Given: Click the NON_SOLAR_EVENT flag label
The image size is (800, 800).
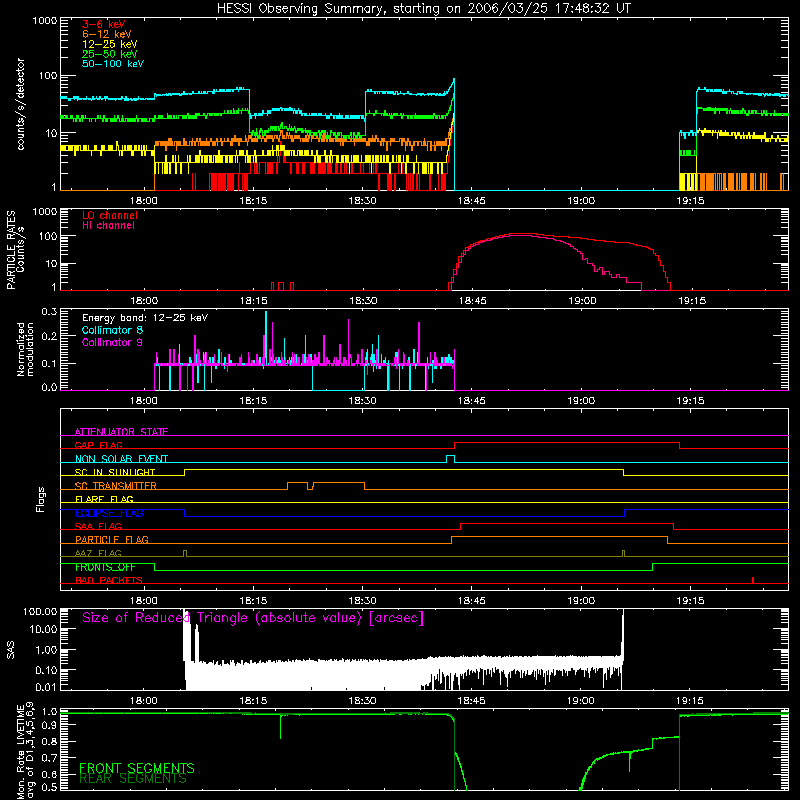Looking at the screenshot, I should (121, 459).
